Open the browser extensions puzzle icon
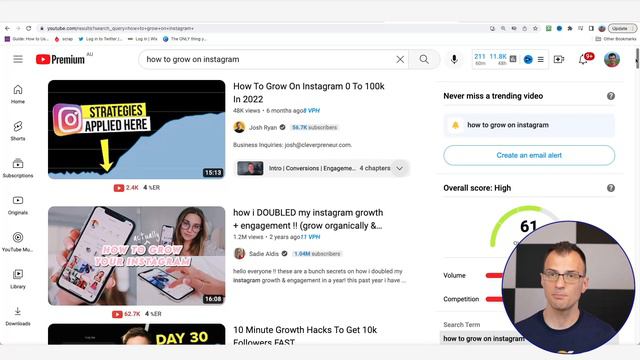 tap(570, 28)
